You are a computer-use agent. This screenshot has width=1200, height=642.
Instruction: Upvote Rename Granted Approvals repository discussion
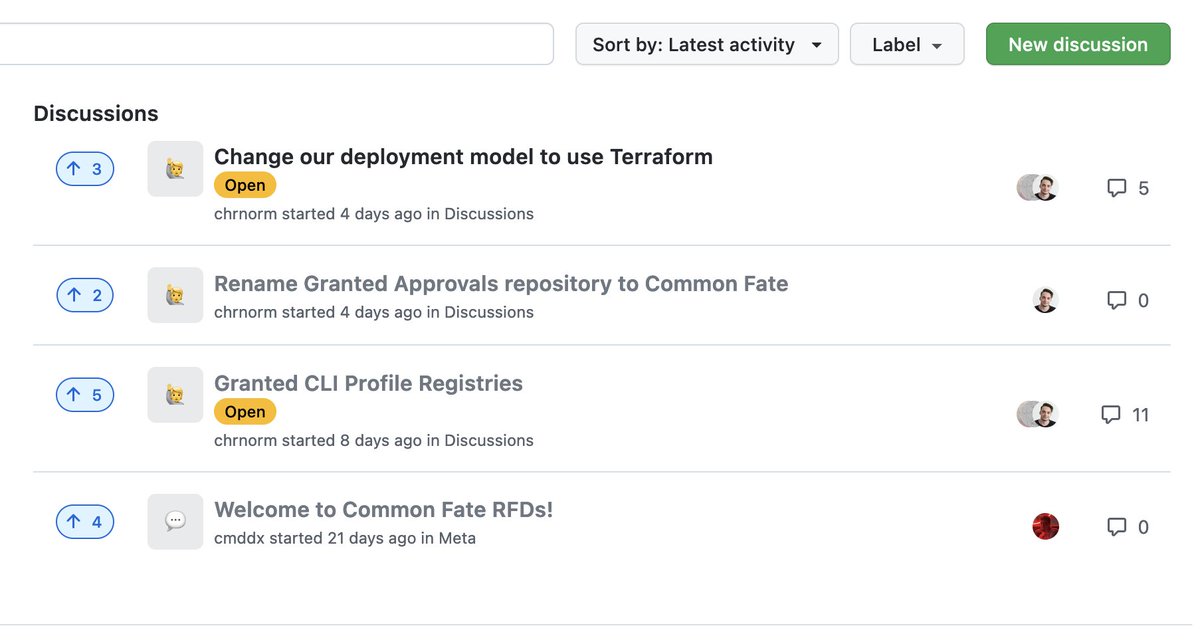pyautogui.click(x=85, y=296)
